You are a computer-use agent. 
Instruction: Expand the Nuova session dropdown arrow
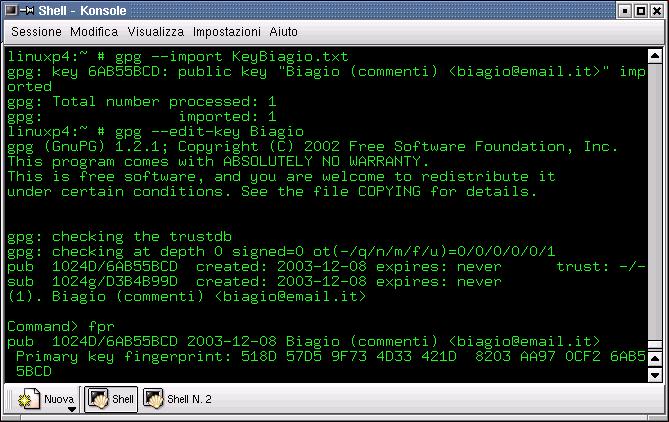[x=71, y=409]
